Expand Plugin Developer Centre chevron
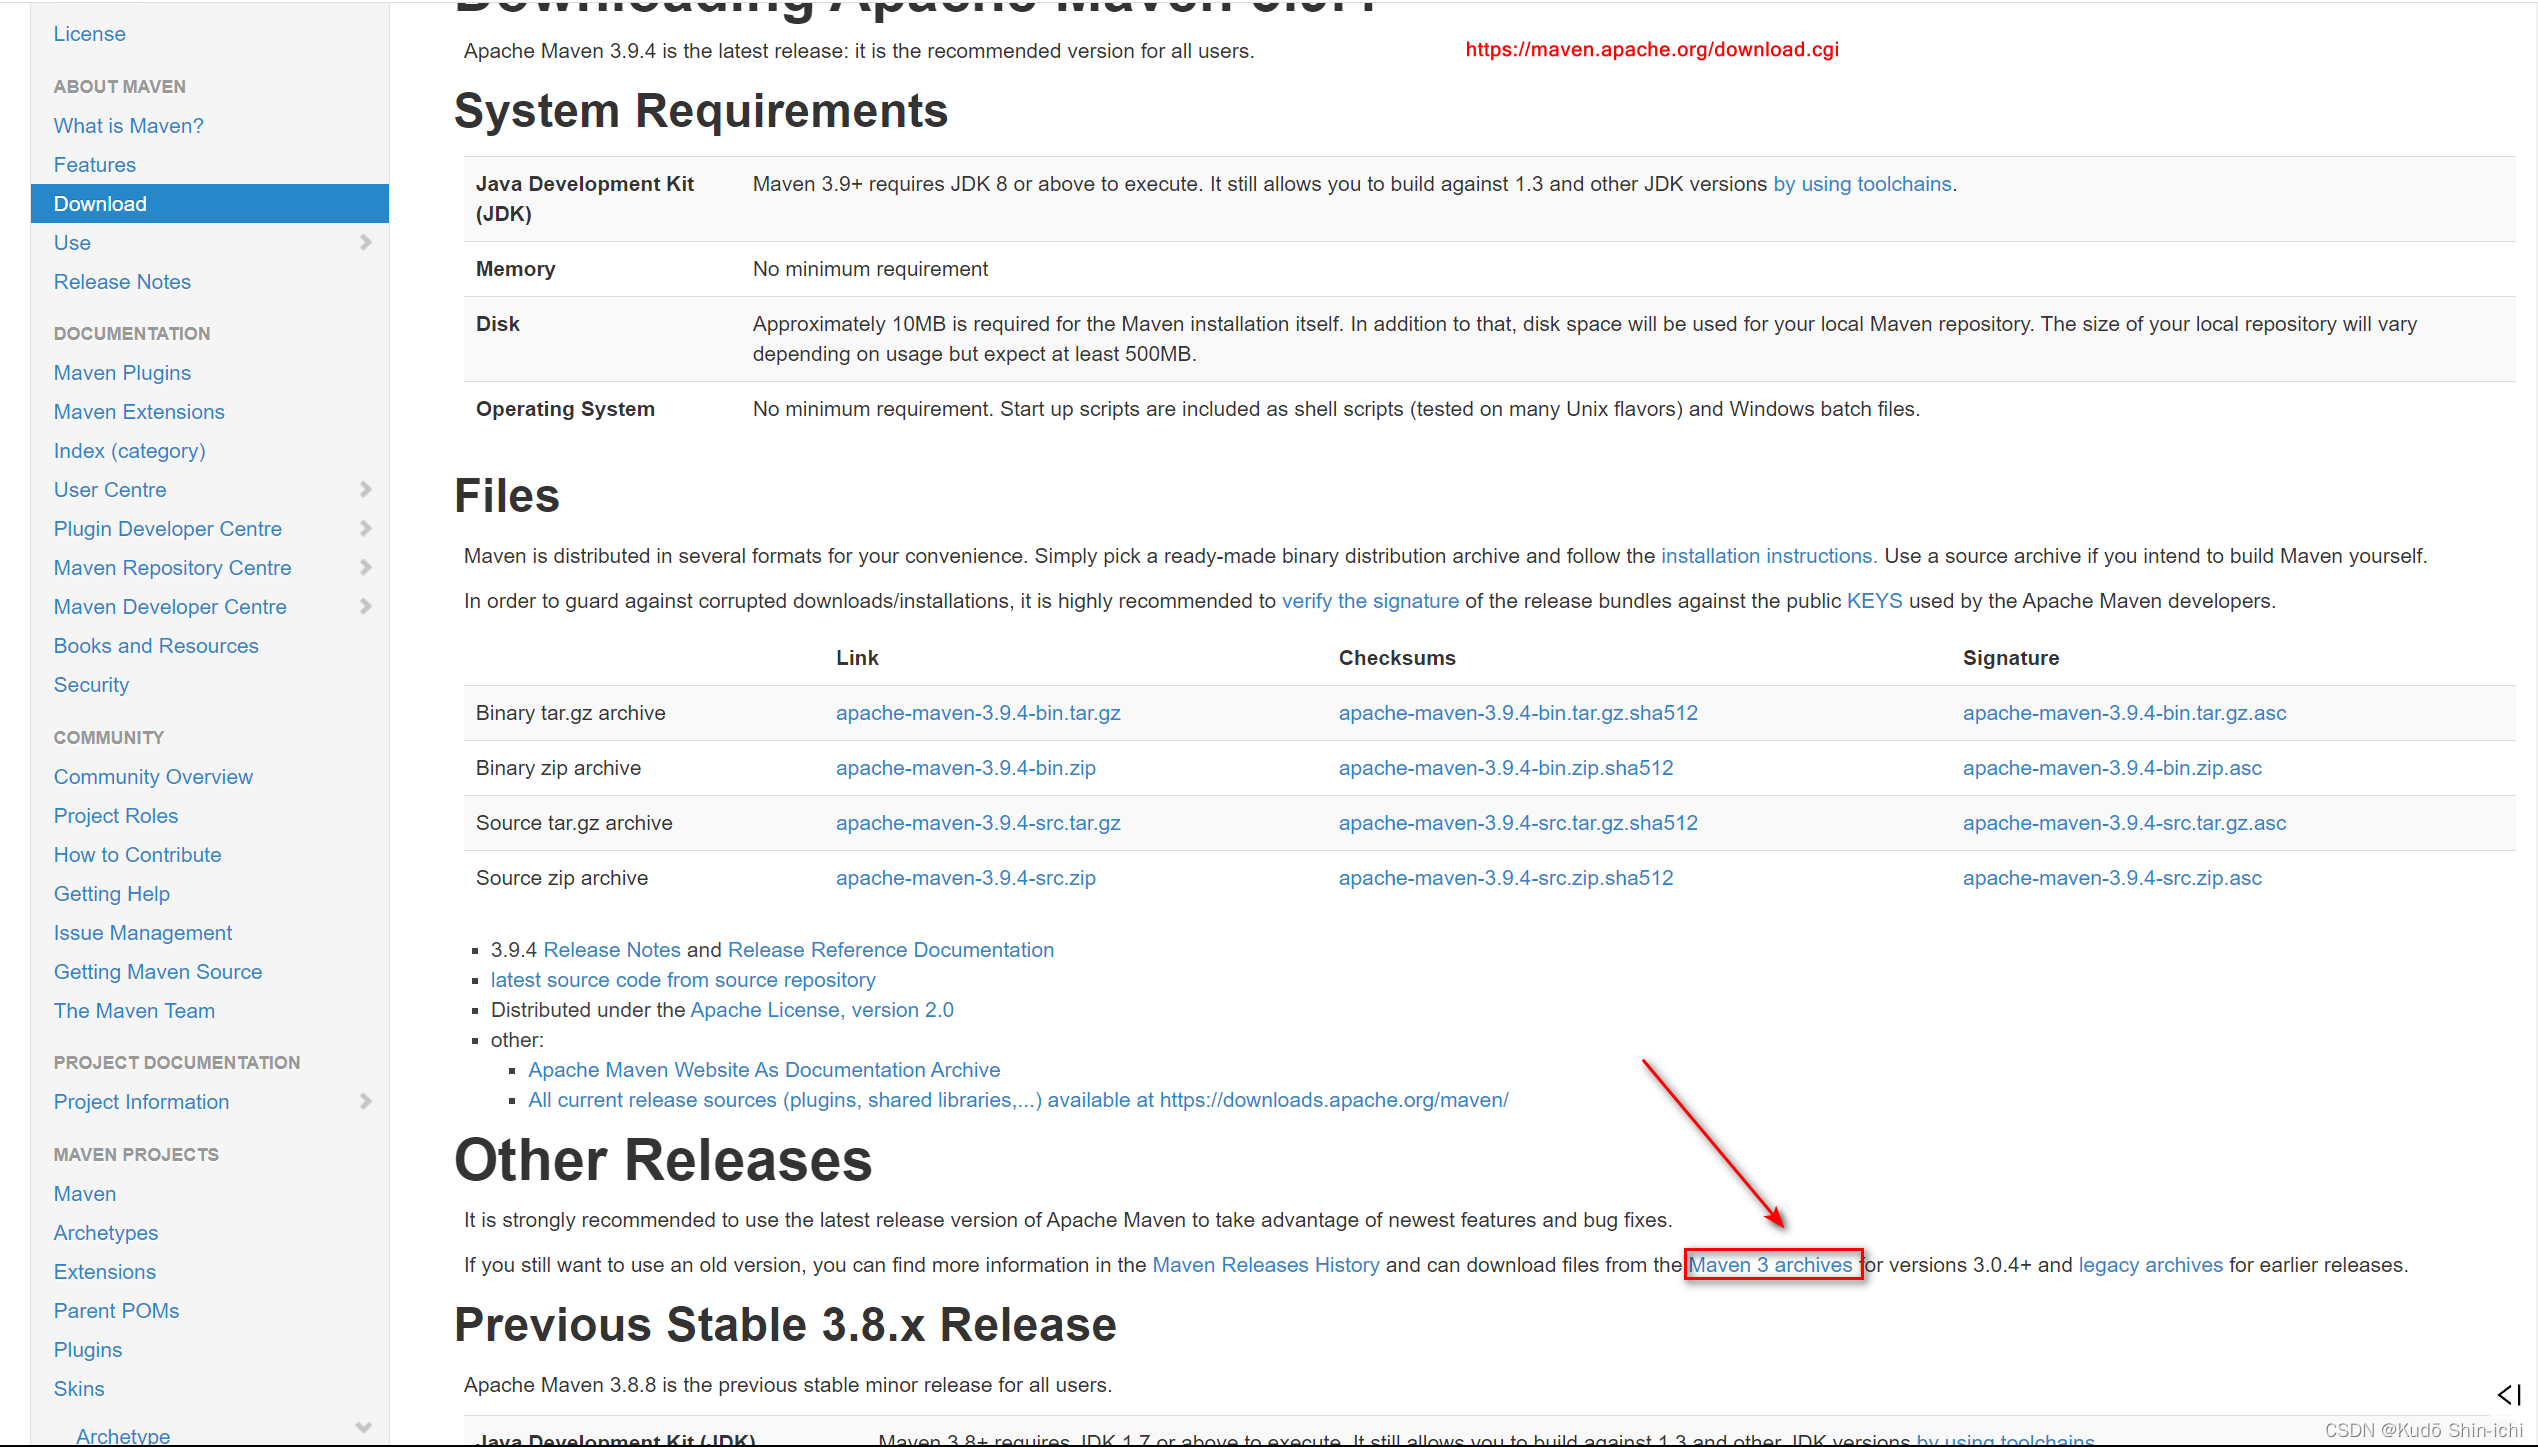Image resolution: width=2538 pixels, height=1447 pixels. click(365, 528)
